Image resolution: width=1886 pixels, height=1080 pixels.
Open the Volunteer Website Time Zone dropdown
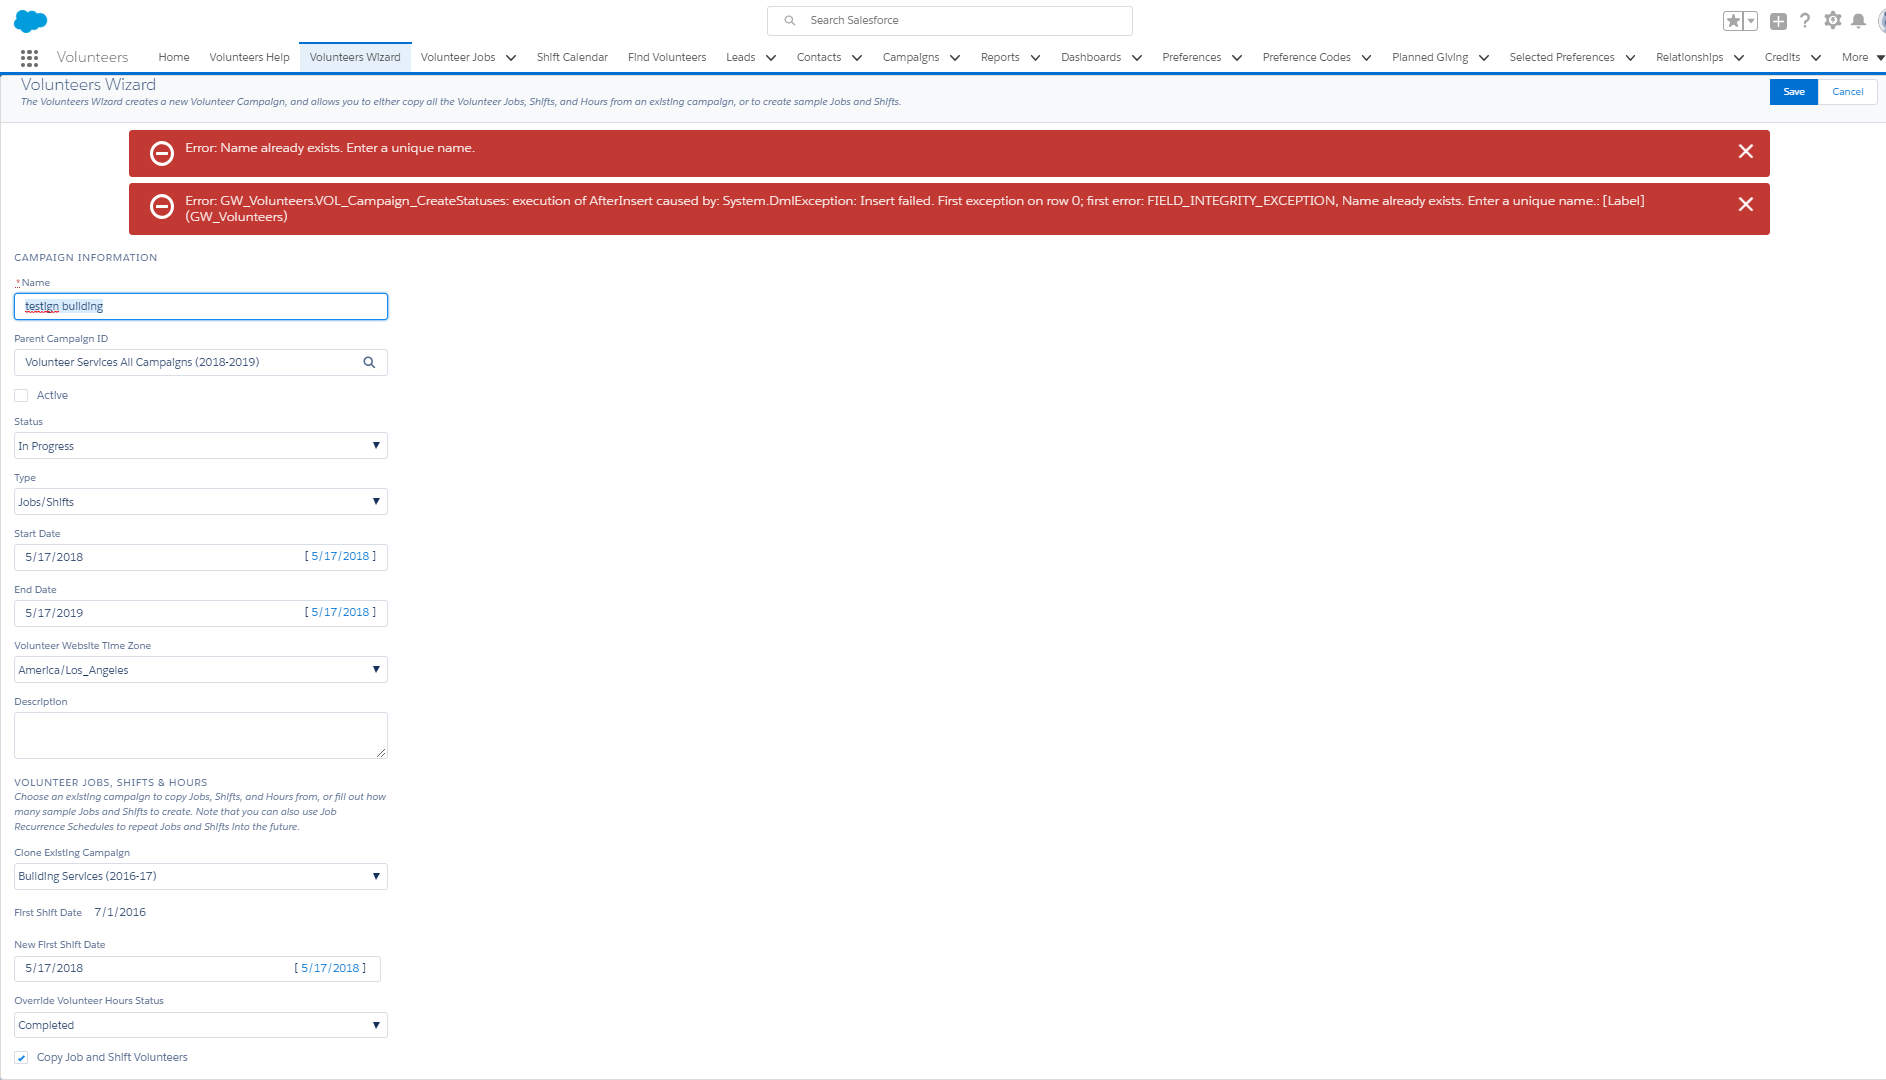pyautogui.click(x=201, y=670)
